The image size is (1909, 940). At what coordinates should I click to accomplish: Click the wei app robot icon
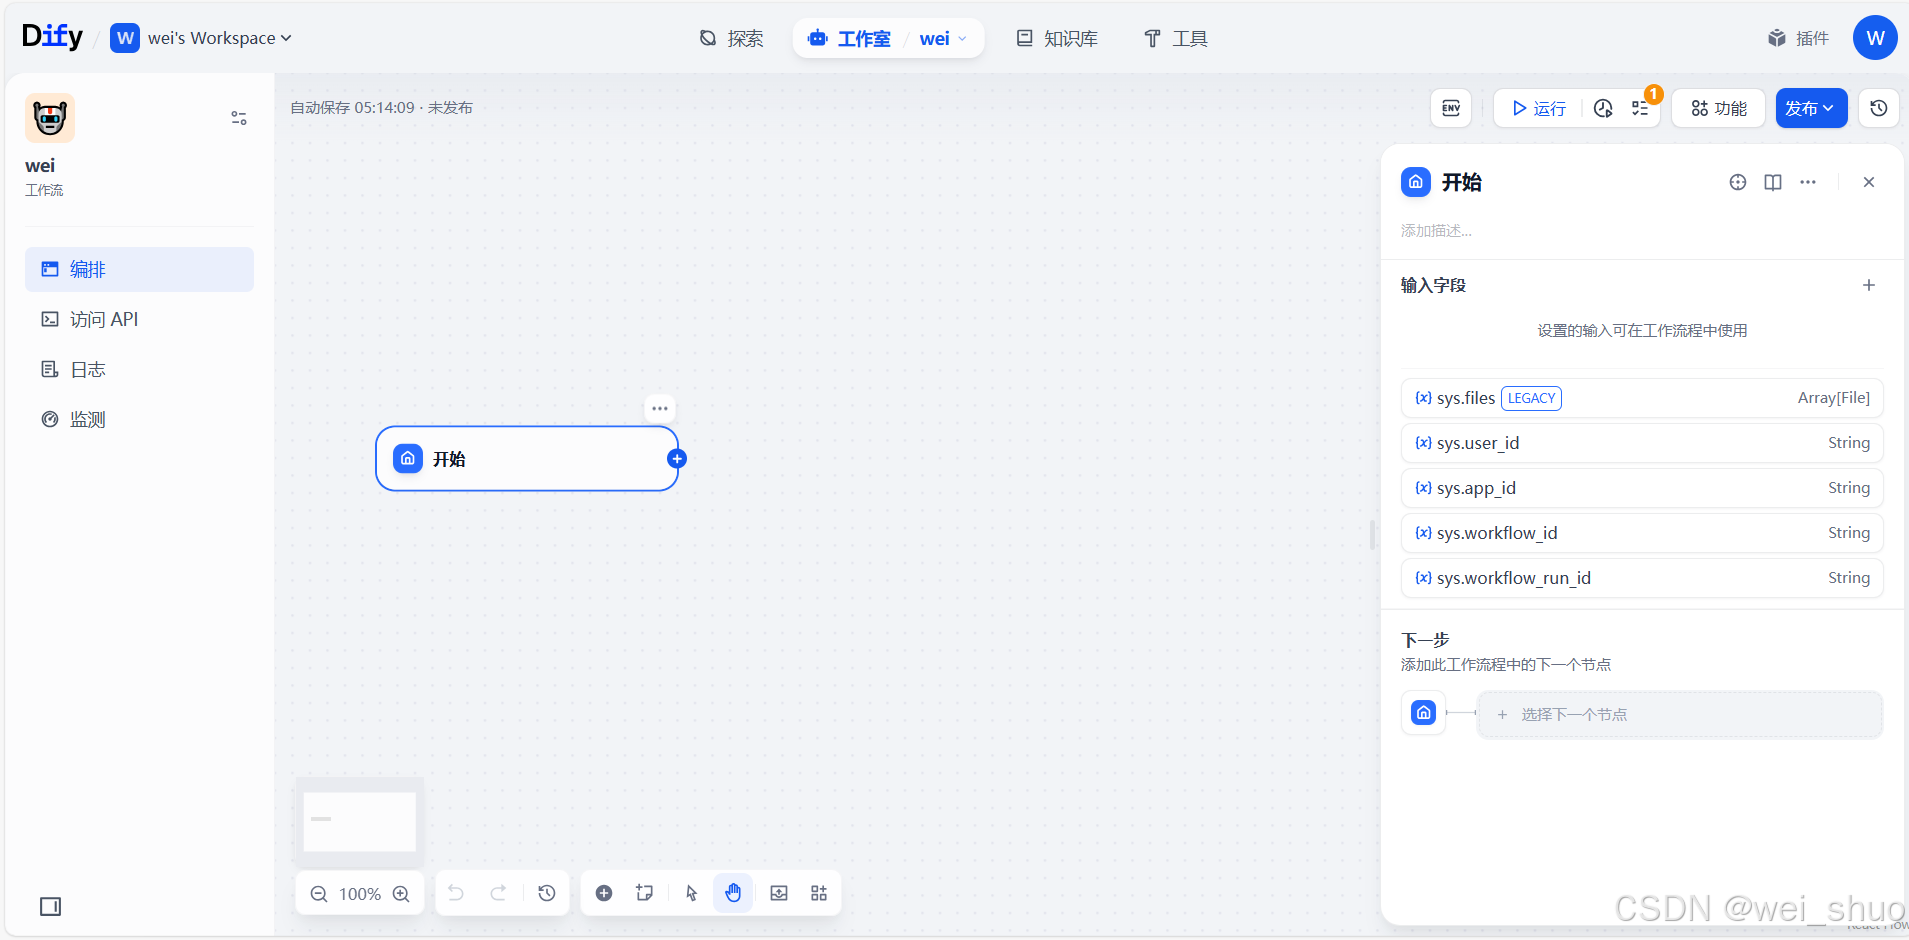click(x=50, y=118)
